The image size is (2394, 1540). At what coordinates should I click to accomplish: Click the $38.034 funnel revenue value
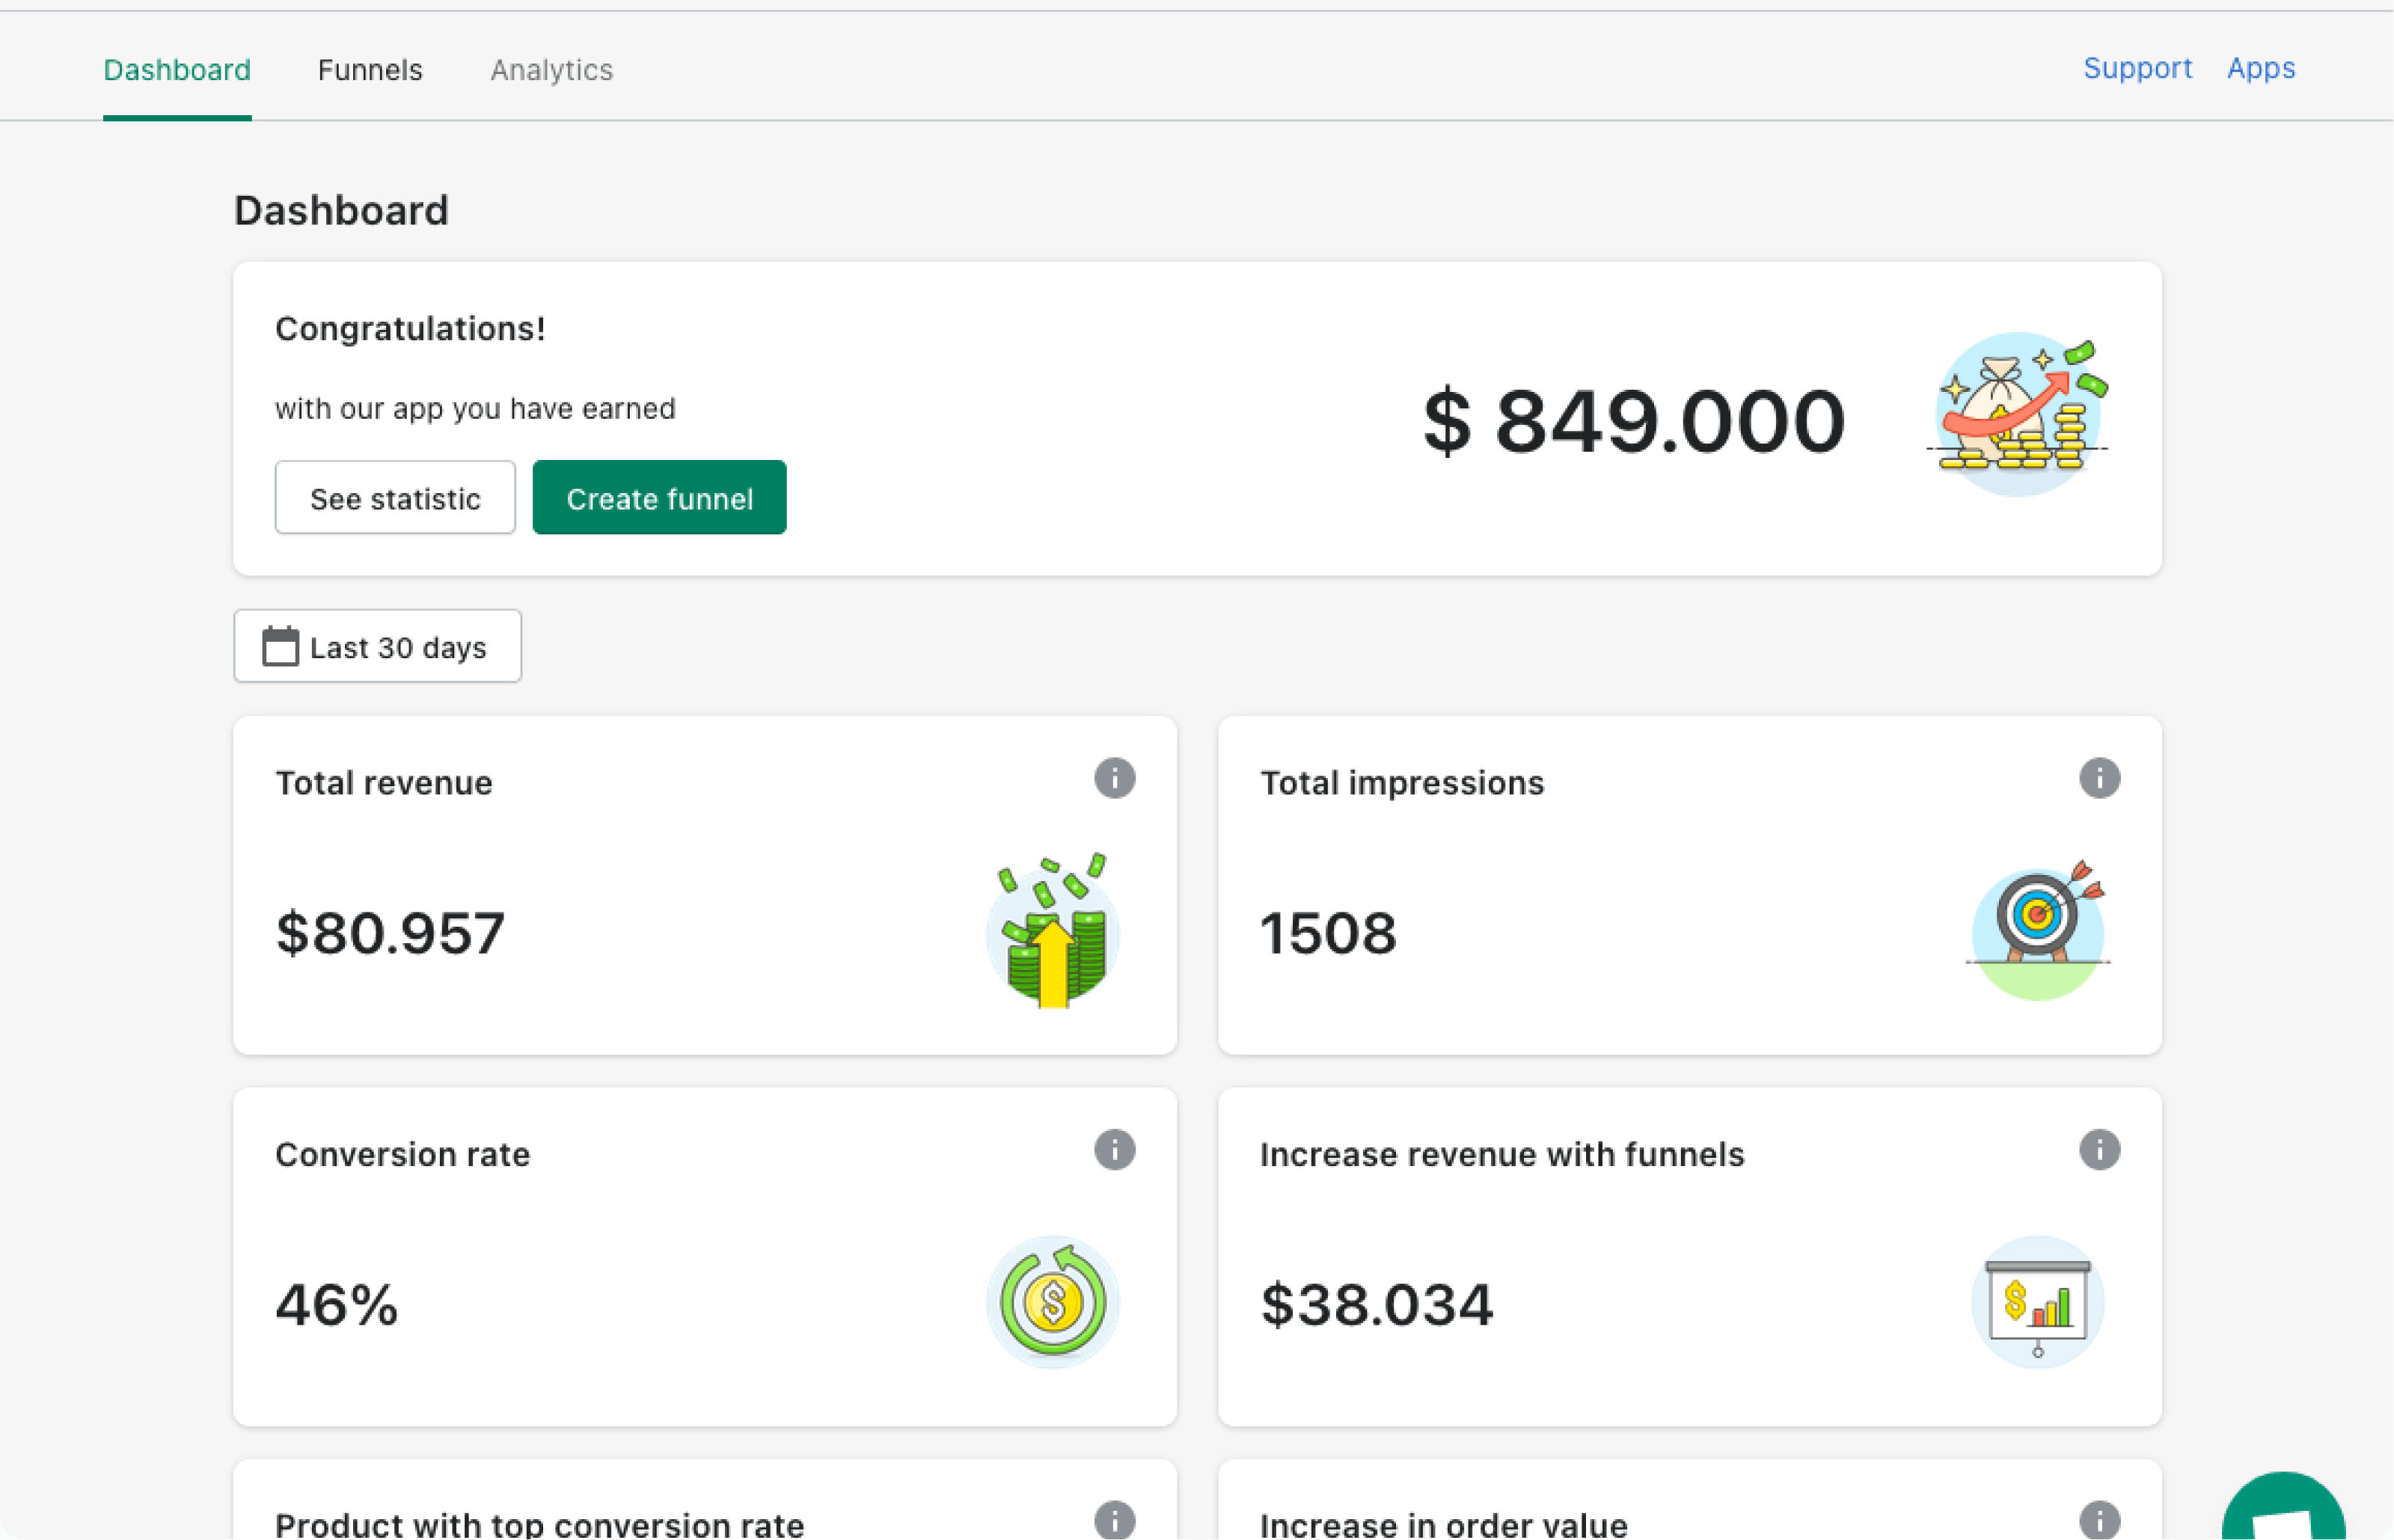[x=1377, y=1305]
